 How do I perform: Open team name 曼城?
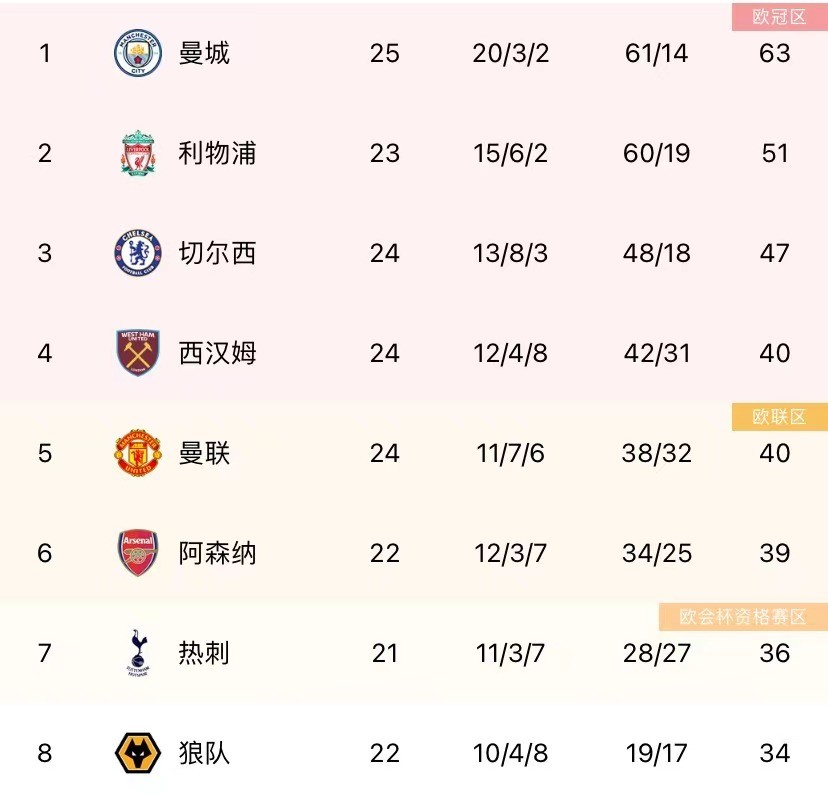[x=204, y=53]
